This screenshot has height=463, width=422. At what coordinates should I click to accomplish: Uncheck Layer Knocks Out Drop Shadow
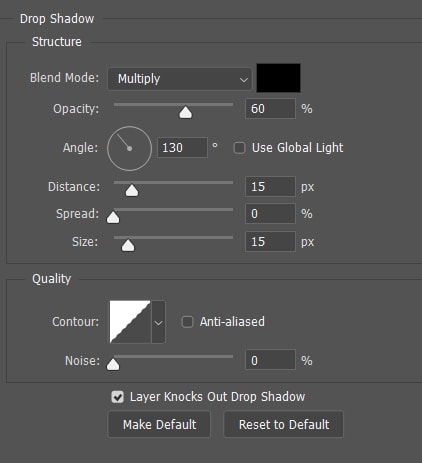pyautogui.click(x=117, y=397)
